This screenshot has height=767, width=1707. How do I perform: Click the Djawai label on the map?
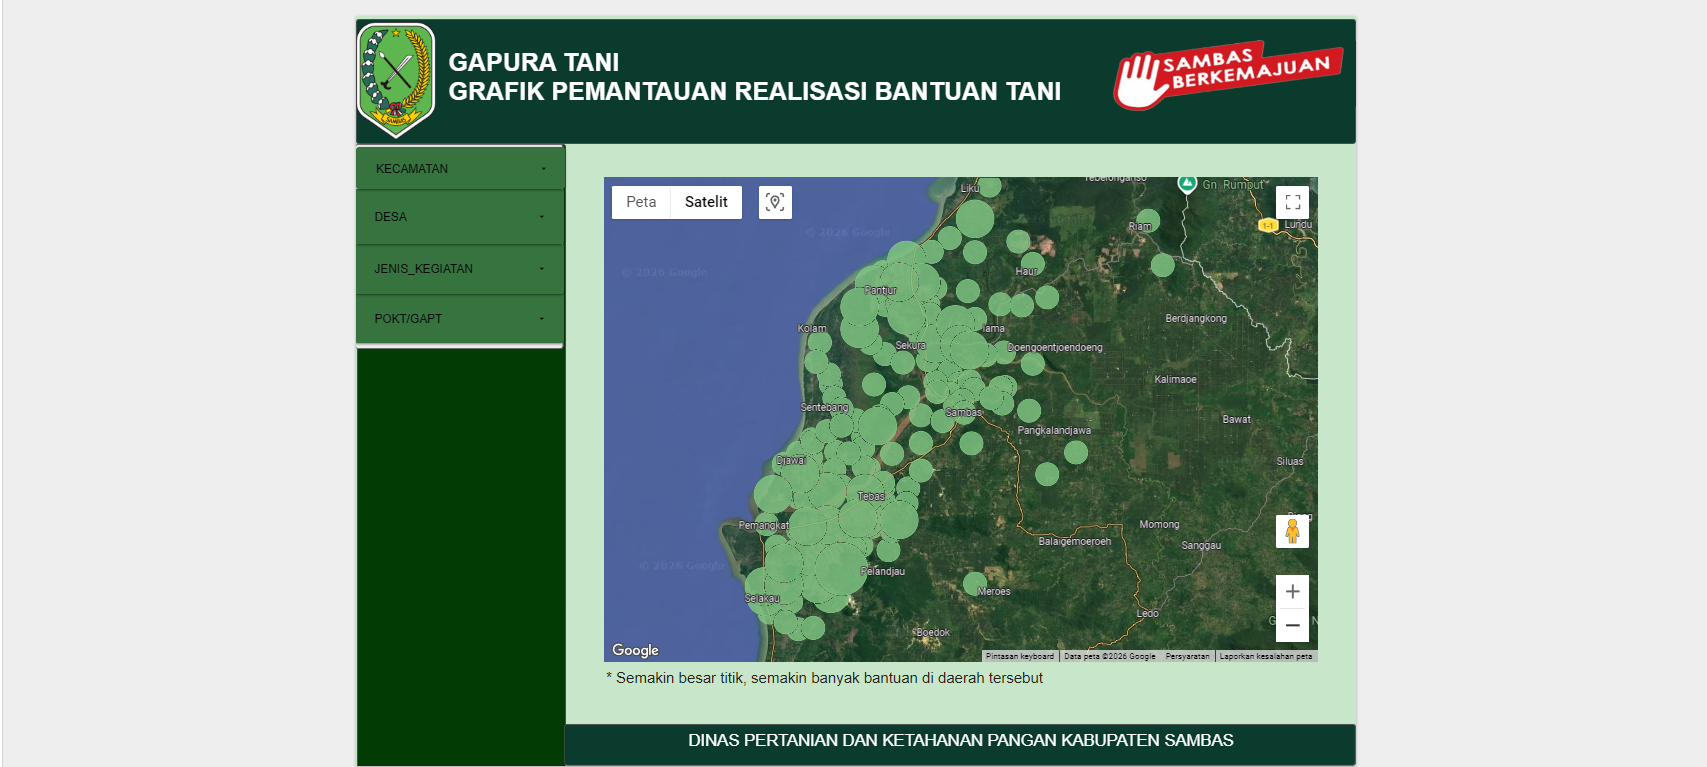791,460
